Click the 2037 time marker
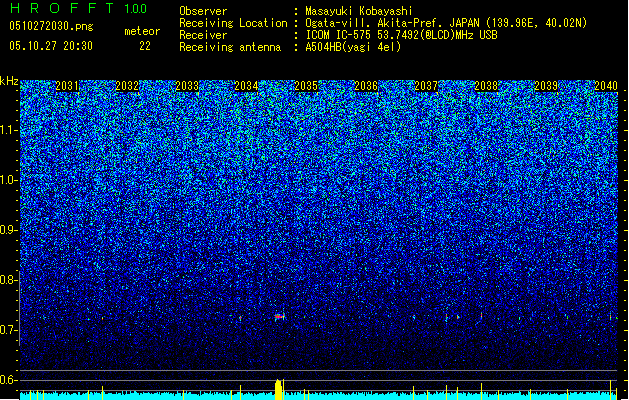This screenshot has height=400, width=629. pos(426,86)
